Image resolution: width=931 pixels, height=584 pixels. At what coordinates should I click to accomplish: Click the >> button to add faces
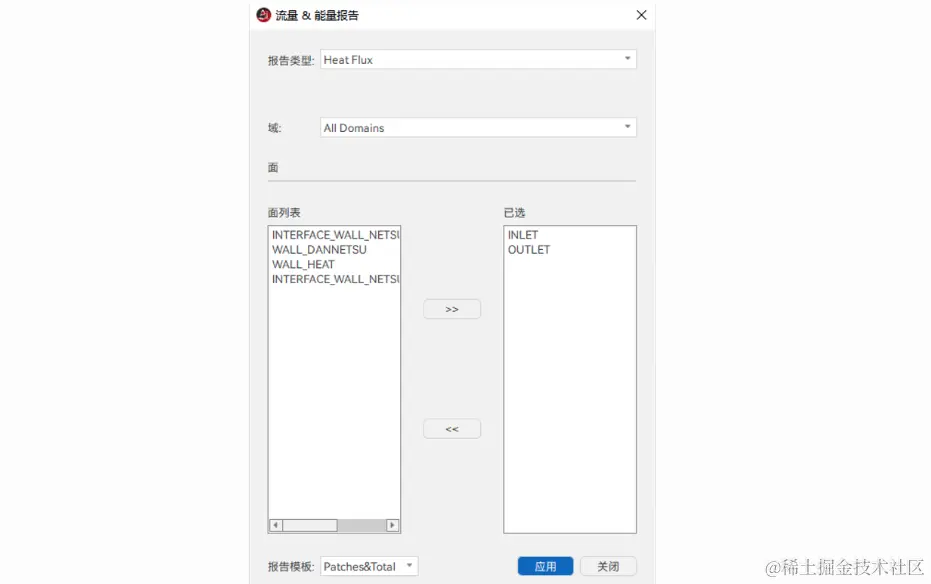tap(452, 309)
